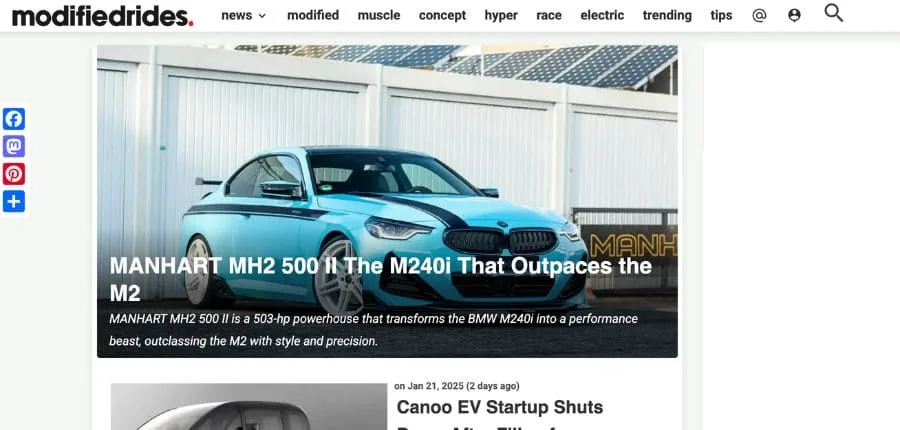Viewport: 900px width, 430px height.
Task: Go to the modifiedrides home logo
Action: 102,16
